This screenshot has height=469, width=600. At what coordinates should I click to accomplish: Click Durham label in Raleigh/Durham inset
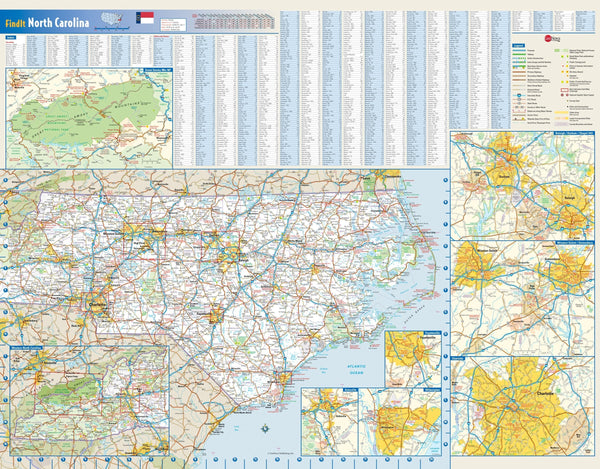click(504, 176)
